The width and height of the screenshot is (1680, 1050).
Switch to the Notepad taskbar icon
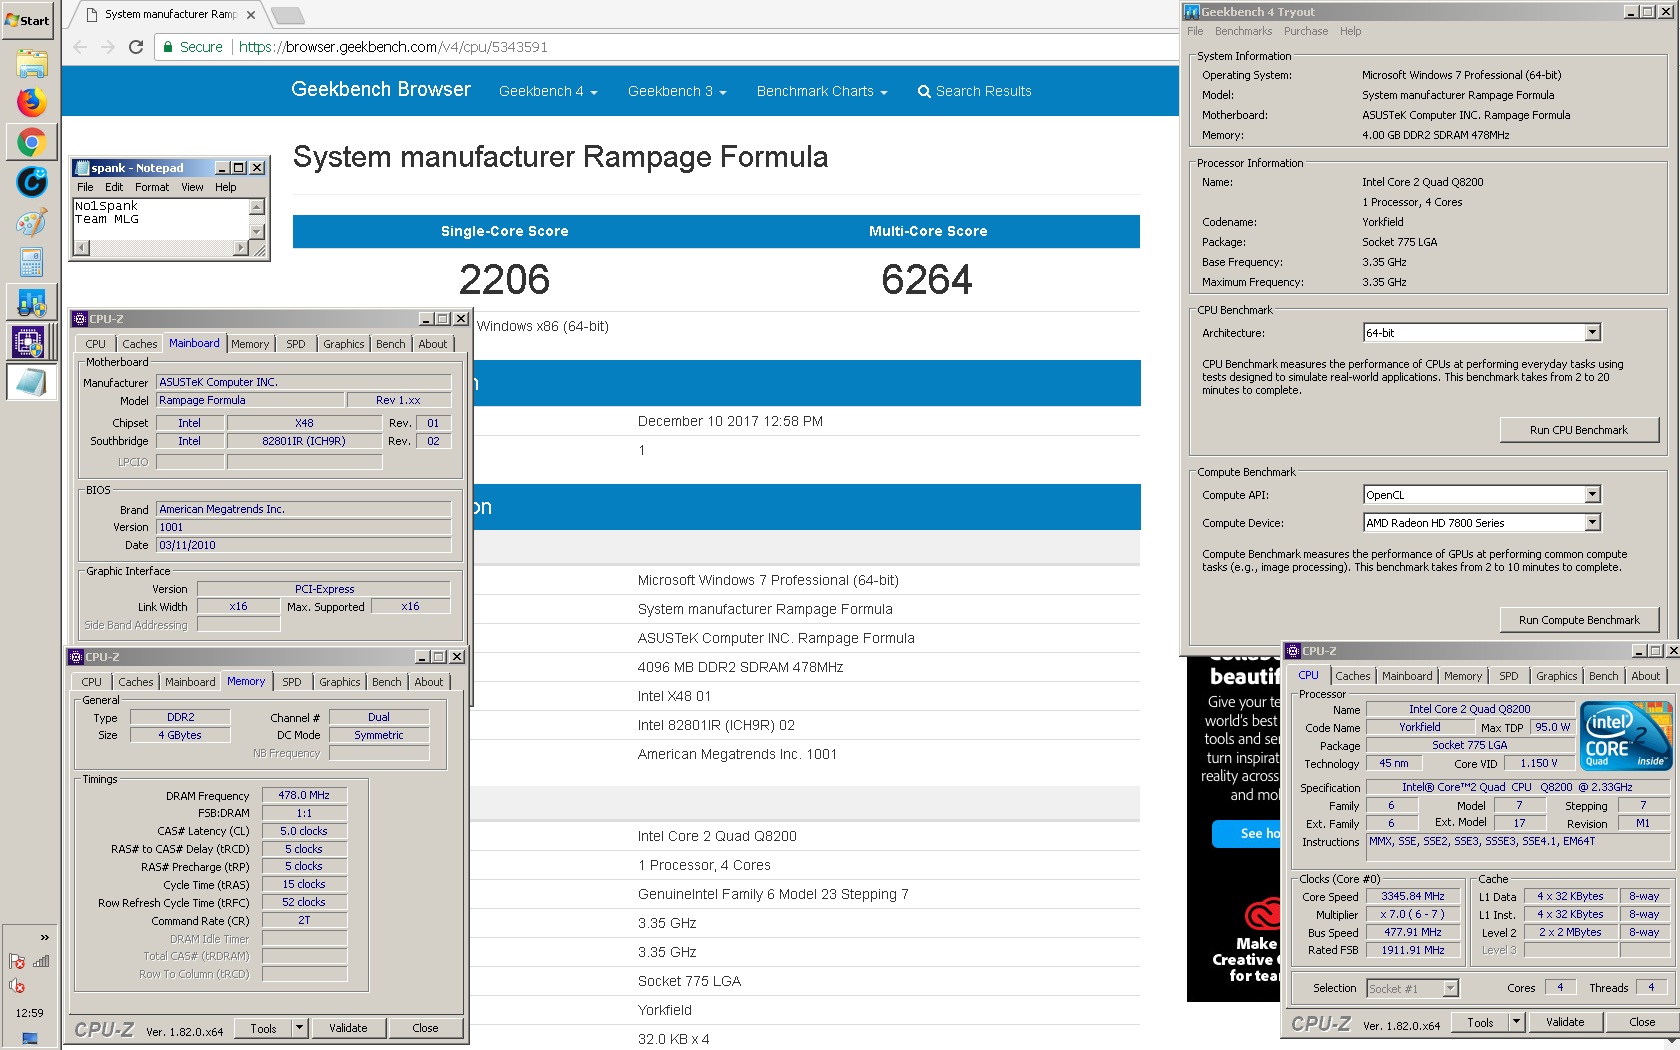(31, 382)
